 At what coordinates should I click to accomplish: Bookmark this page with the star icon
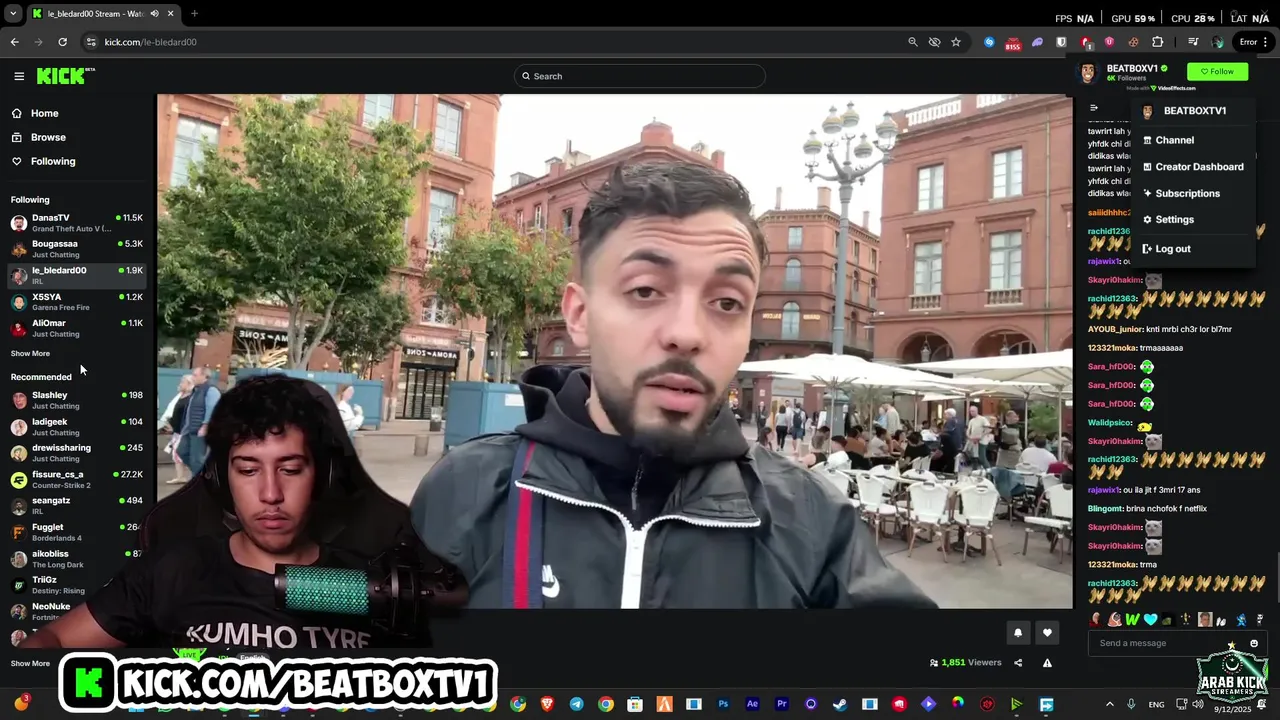click(956, 42)
